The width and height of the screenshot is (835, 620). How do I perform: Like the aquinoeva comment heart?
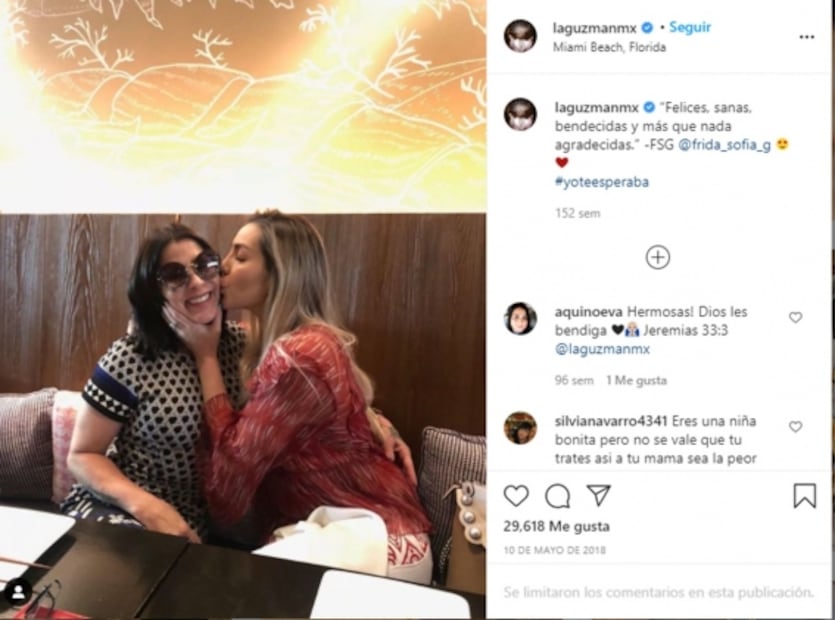tap(796, 317)
